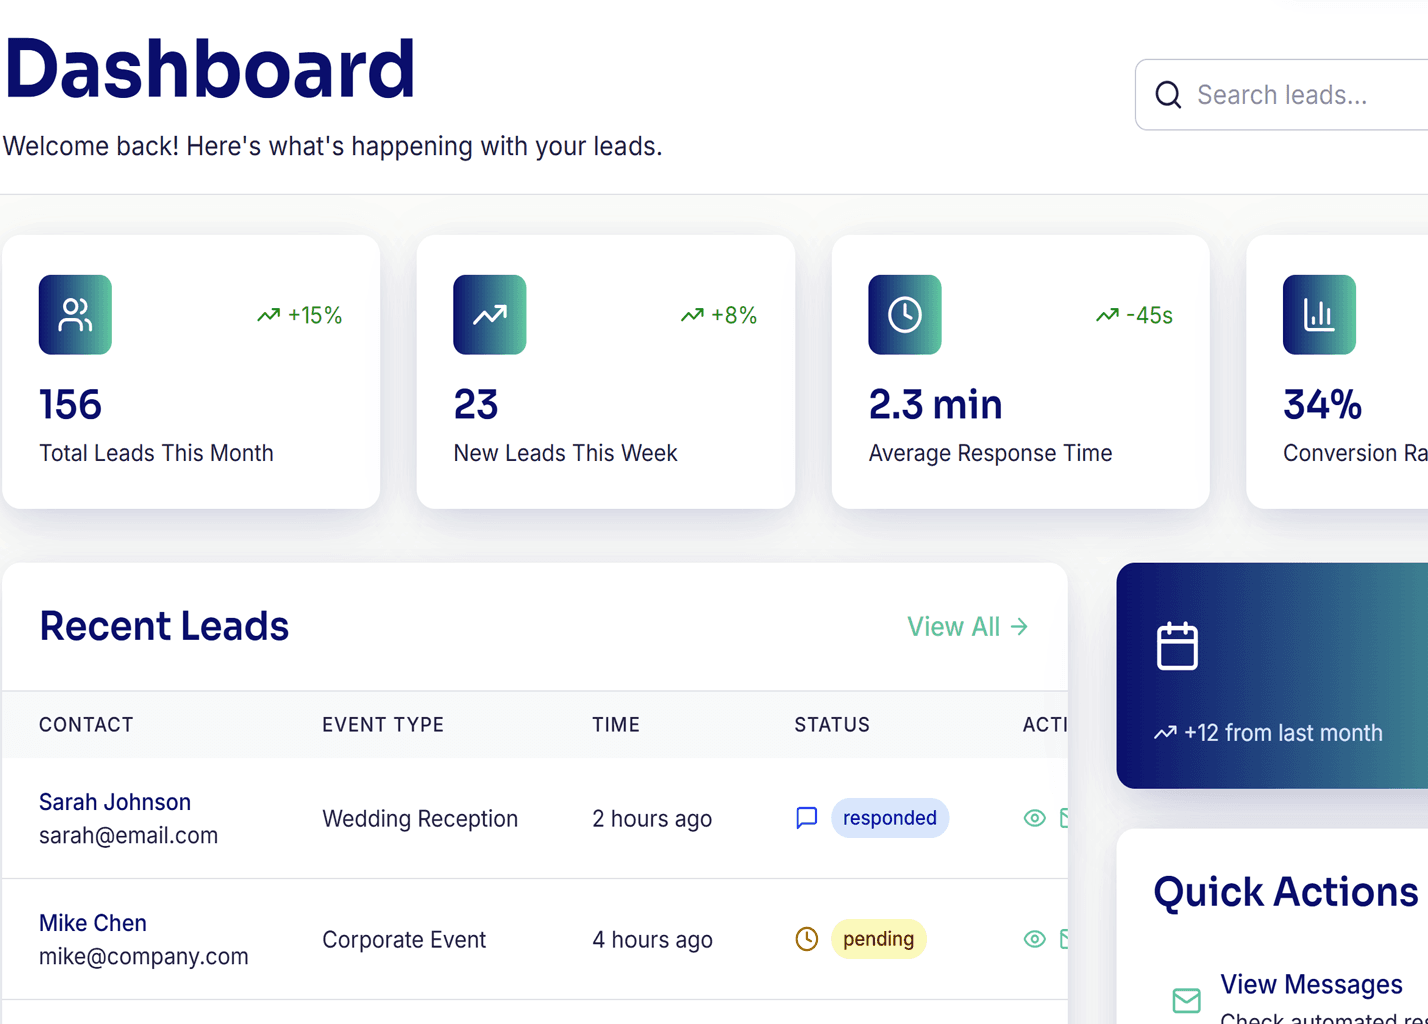Click mike@company.com email address
This screenshot has height=1024, width=1428.
point(143,956)
